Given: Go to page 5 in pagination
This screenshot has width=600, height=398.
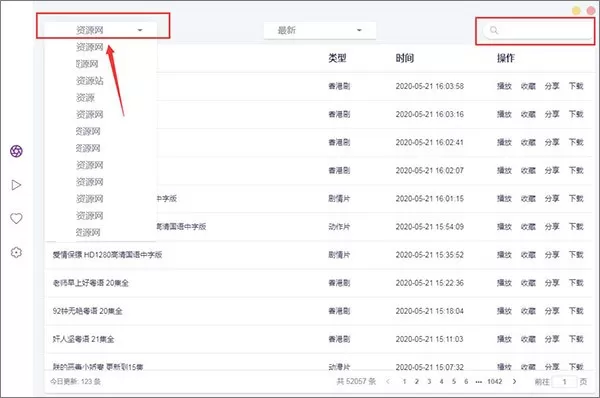Looking at the screenshot, I should click(453, 382).
